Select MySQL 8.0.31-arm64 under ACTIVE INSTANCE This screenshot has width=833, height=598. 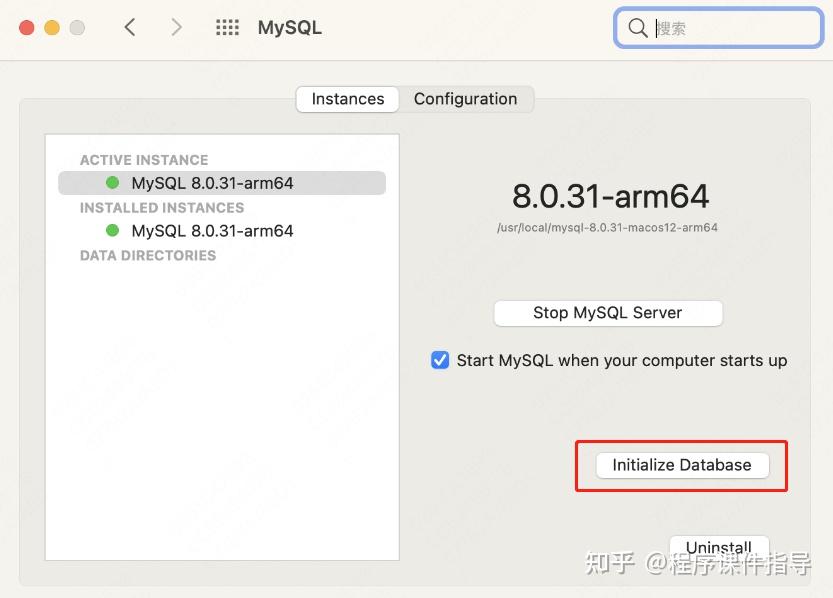pos(213,183)
